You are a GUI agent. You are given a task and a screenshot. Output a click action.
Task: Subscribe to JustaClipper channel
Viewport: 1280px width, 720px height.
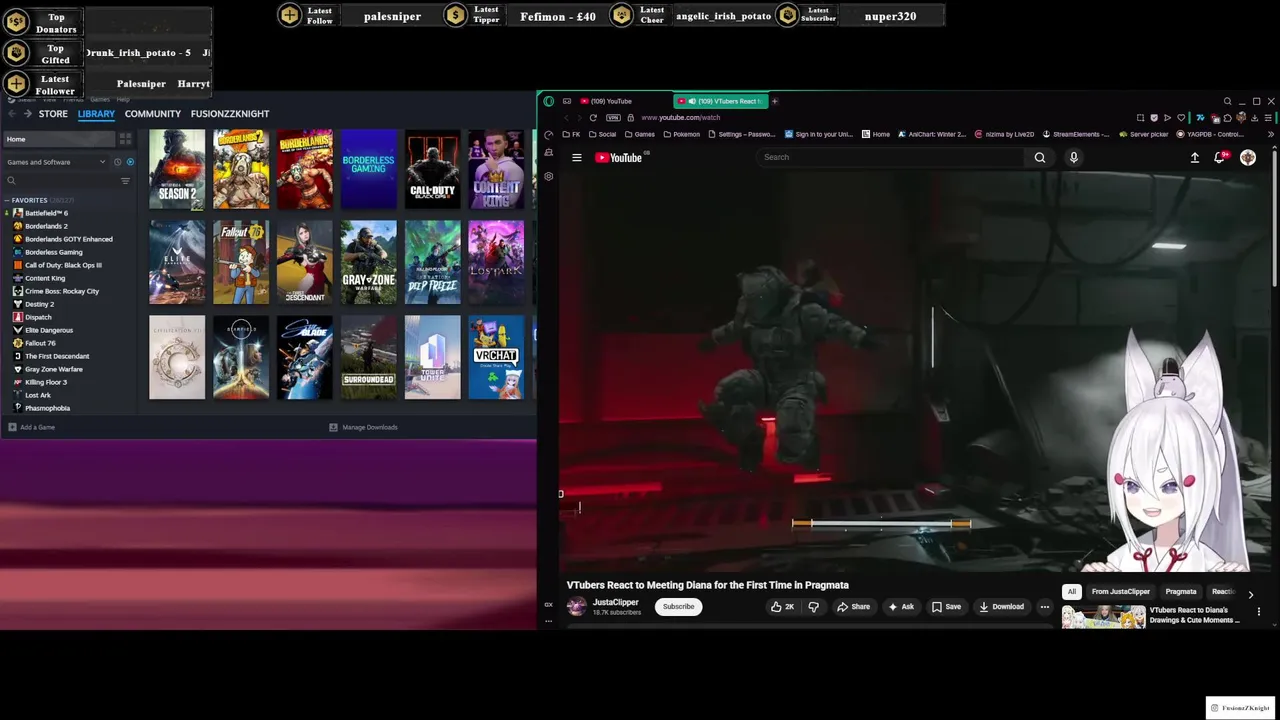(678, 607)
